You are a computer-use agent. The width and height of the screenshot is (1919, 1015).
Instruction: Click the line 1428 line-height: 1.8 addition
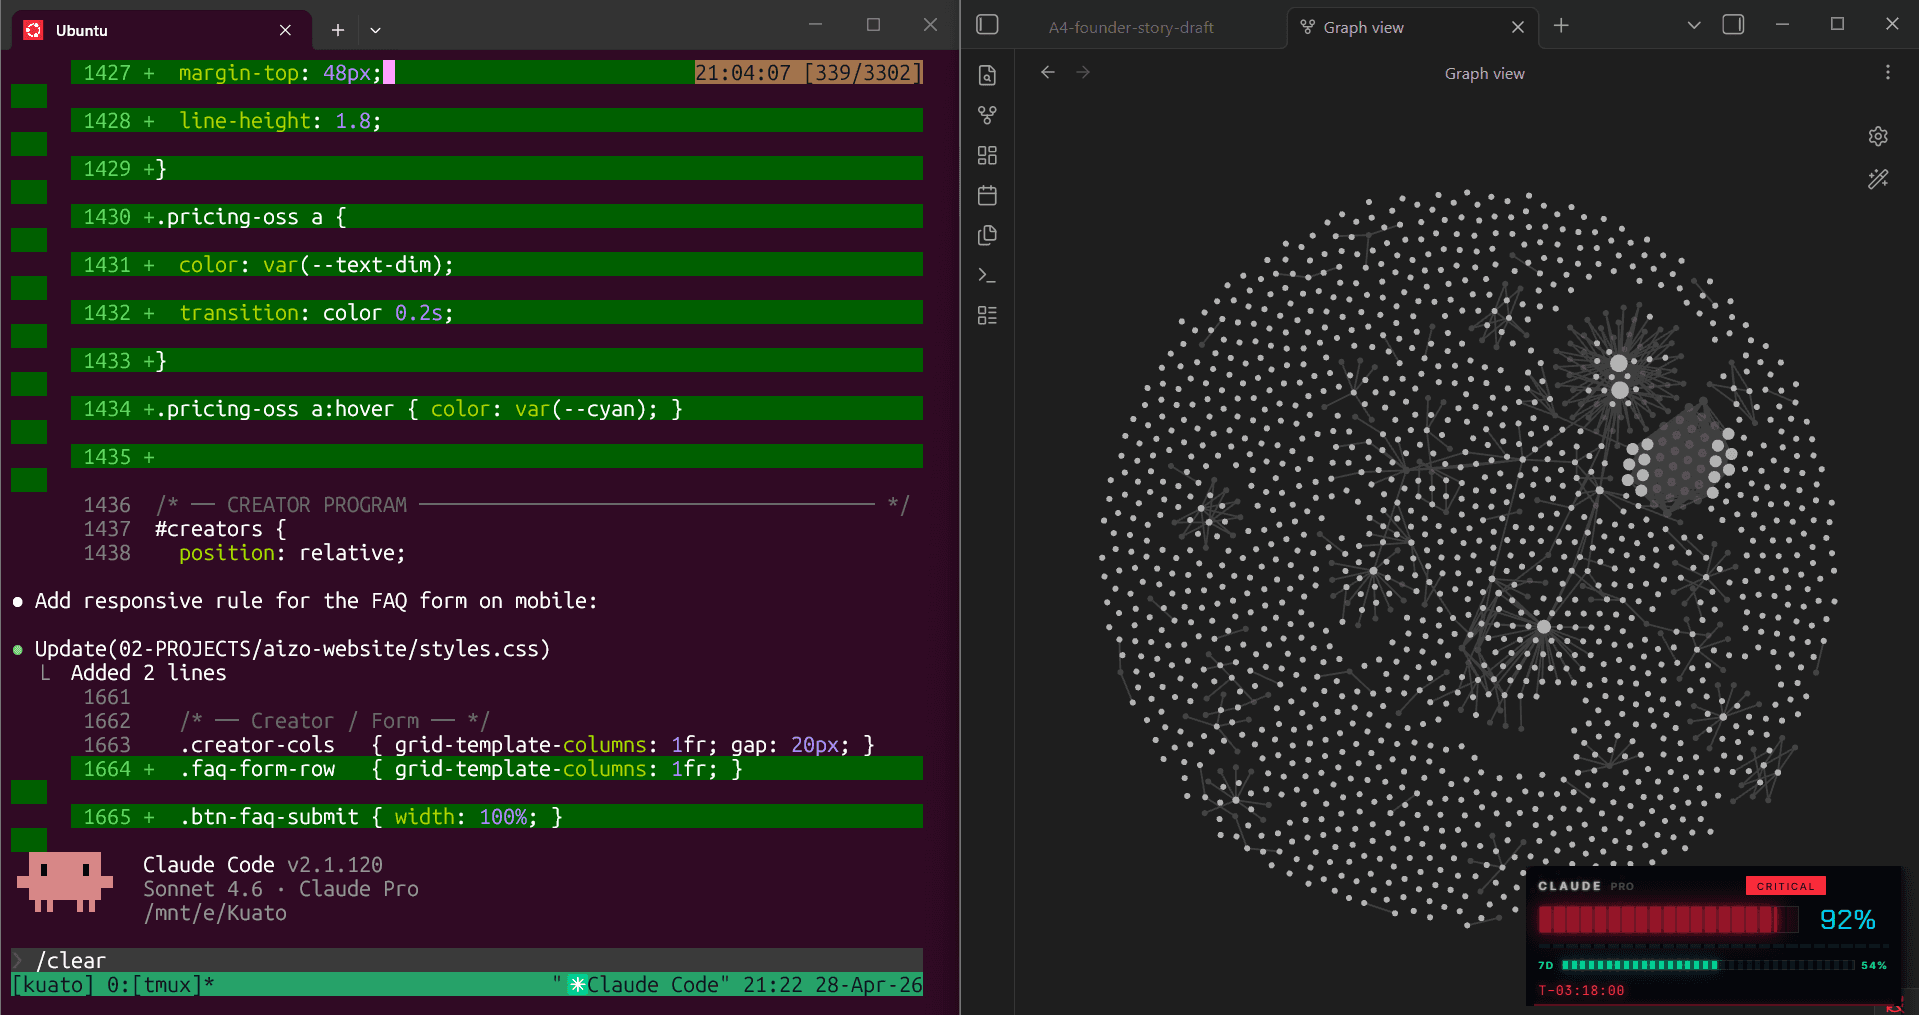[x=497, y=121]
